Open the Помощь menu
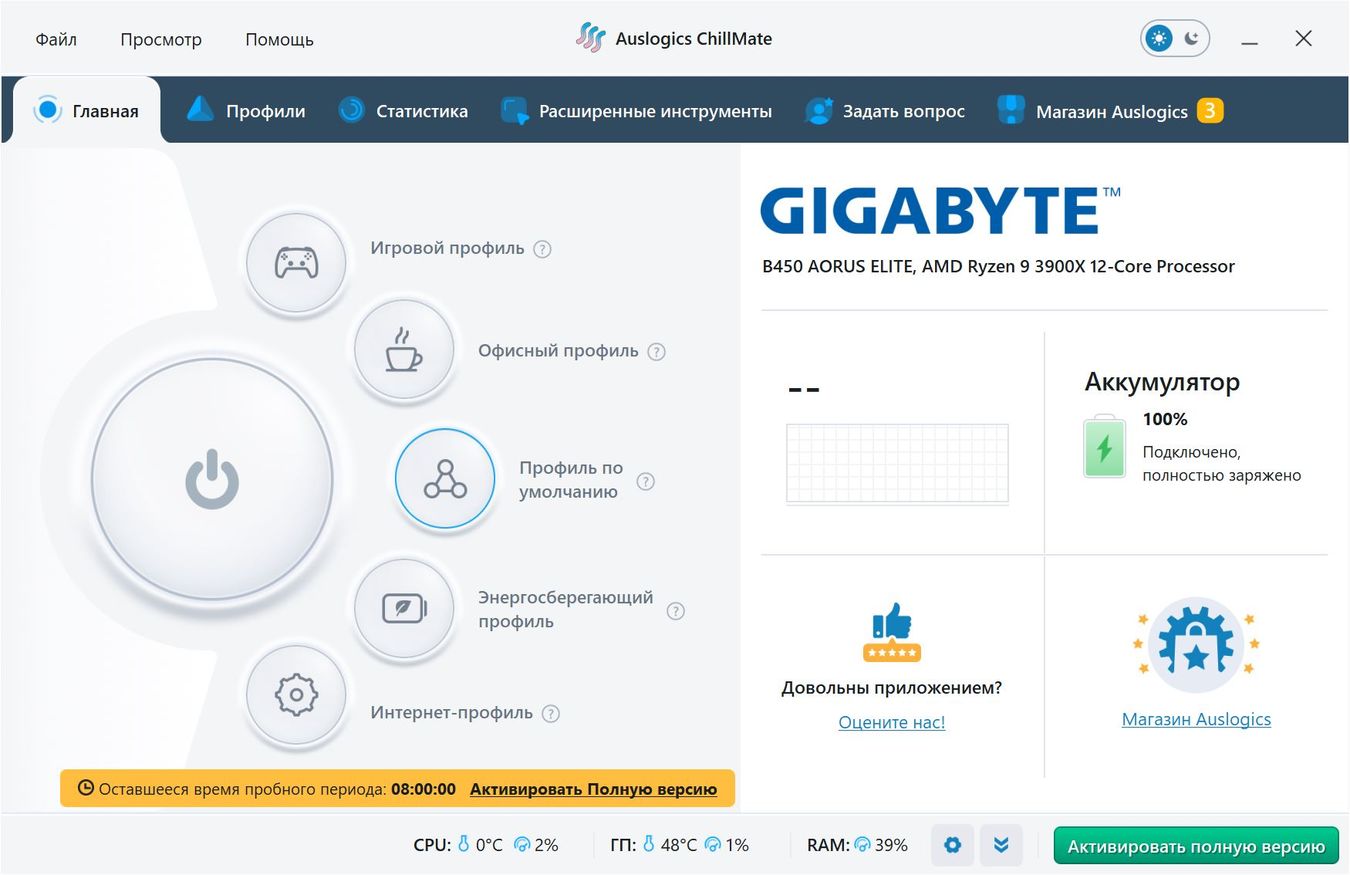This screenshot has width=1350, height=875. click(x=279, y=40)
